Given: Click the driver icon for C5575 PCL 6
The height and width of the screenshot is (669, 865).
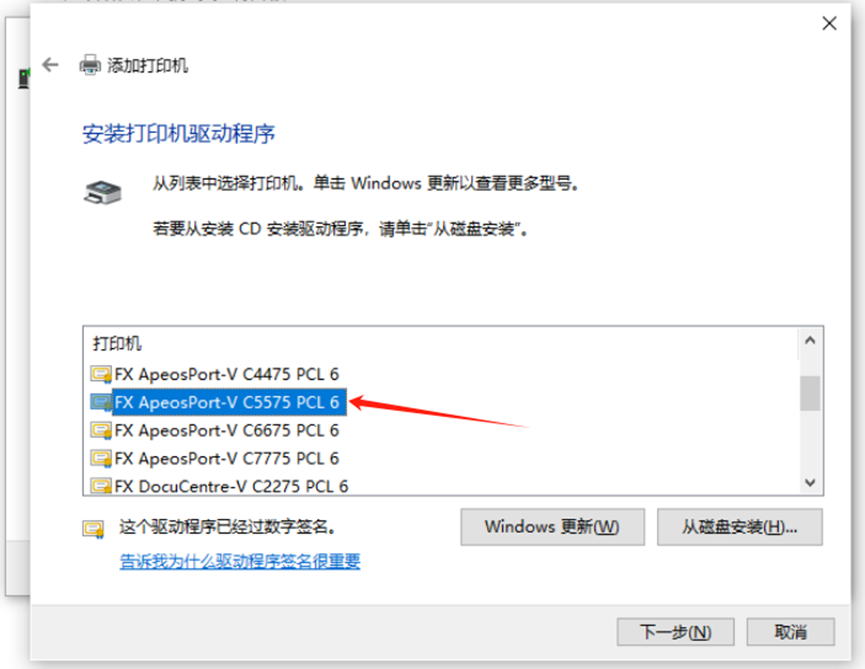Looking at the screenshot, I should (x=101, y=403).
